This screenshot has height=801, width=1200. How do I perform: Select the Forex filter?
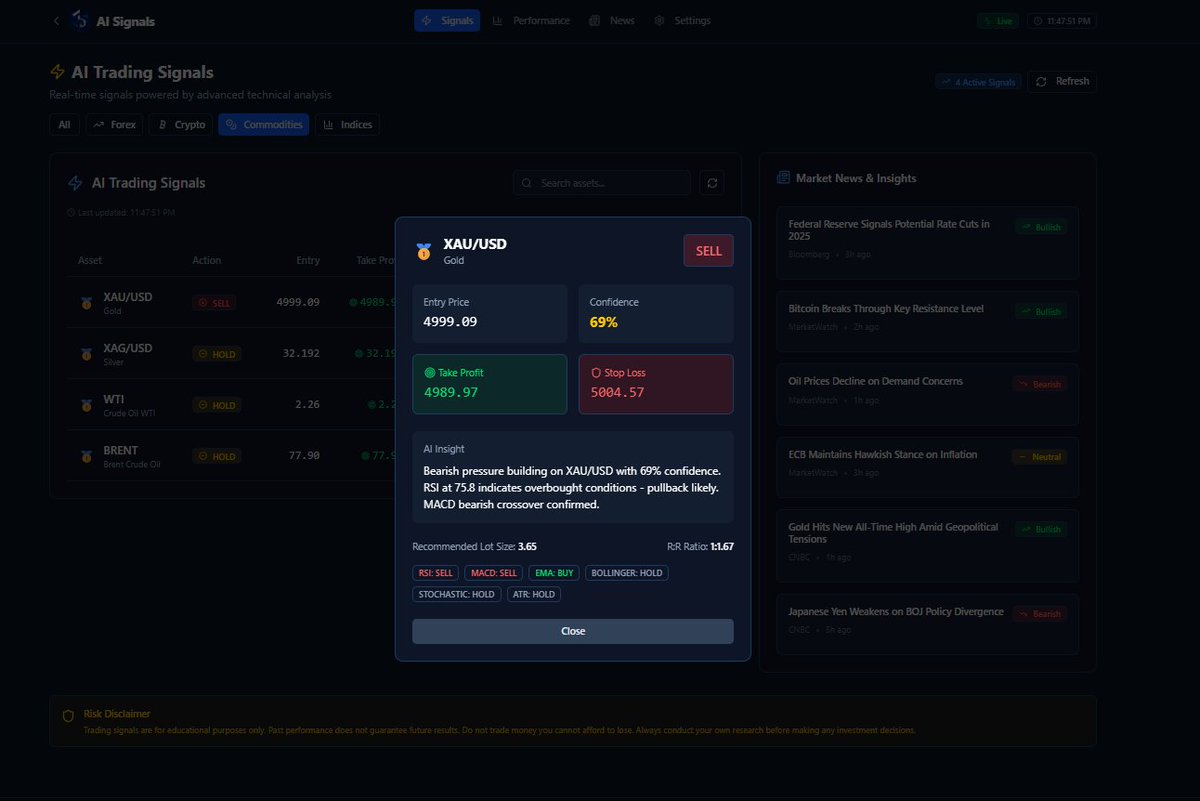(114, 125)
